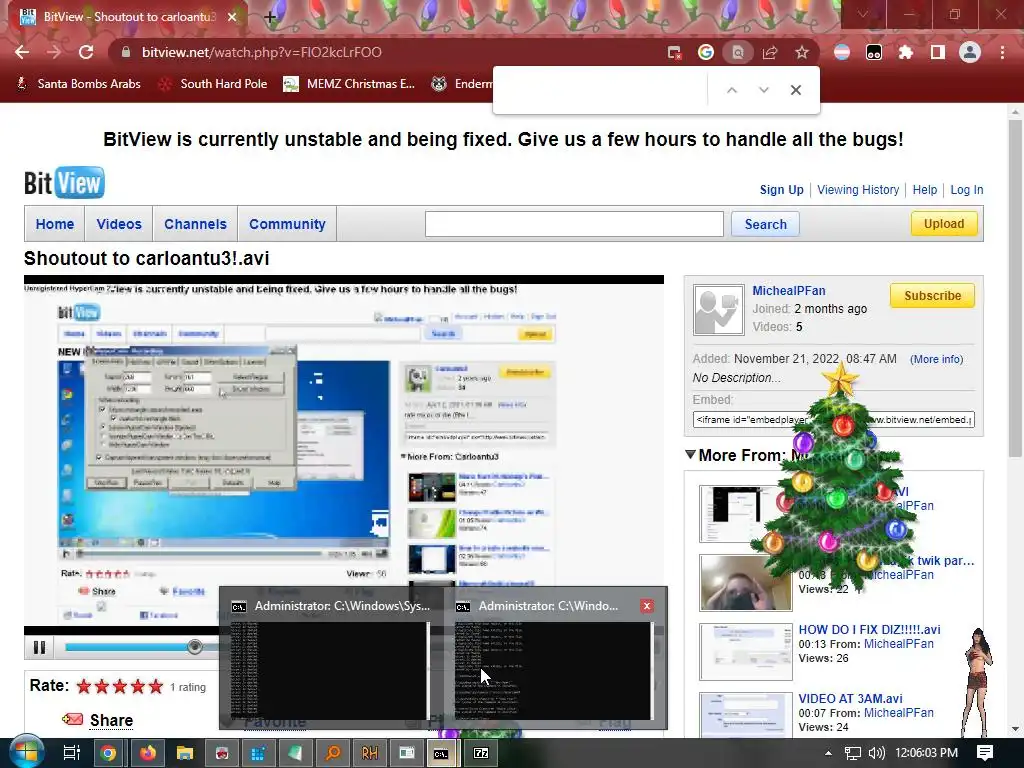This screenshot has width=1024, height=768.
Task: Go to the Home tab
Action: pos(55,224)
